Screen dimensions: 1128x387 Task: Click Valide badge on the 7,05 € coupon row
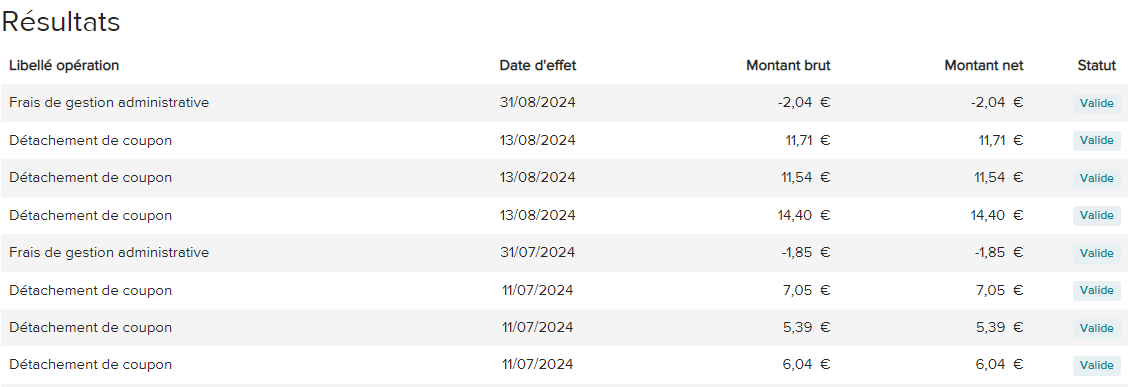click(1096, 291)
